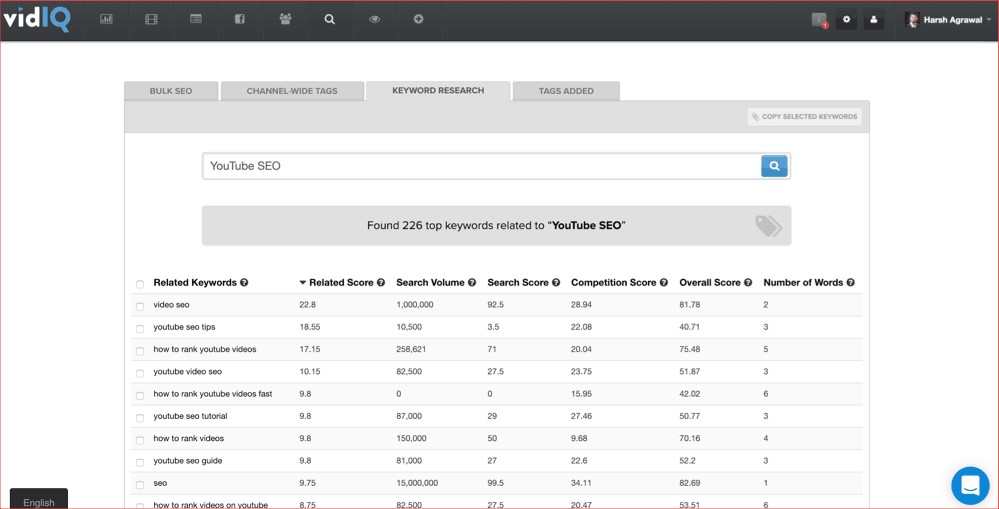The image size is (999, 509).
Task: Open the Facebook icon in navbar
Action: coord(240,20)
